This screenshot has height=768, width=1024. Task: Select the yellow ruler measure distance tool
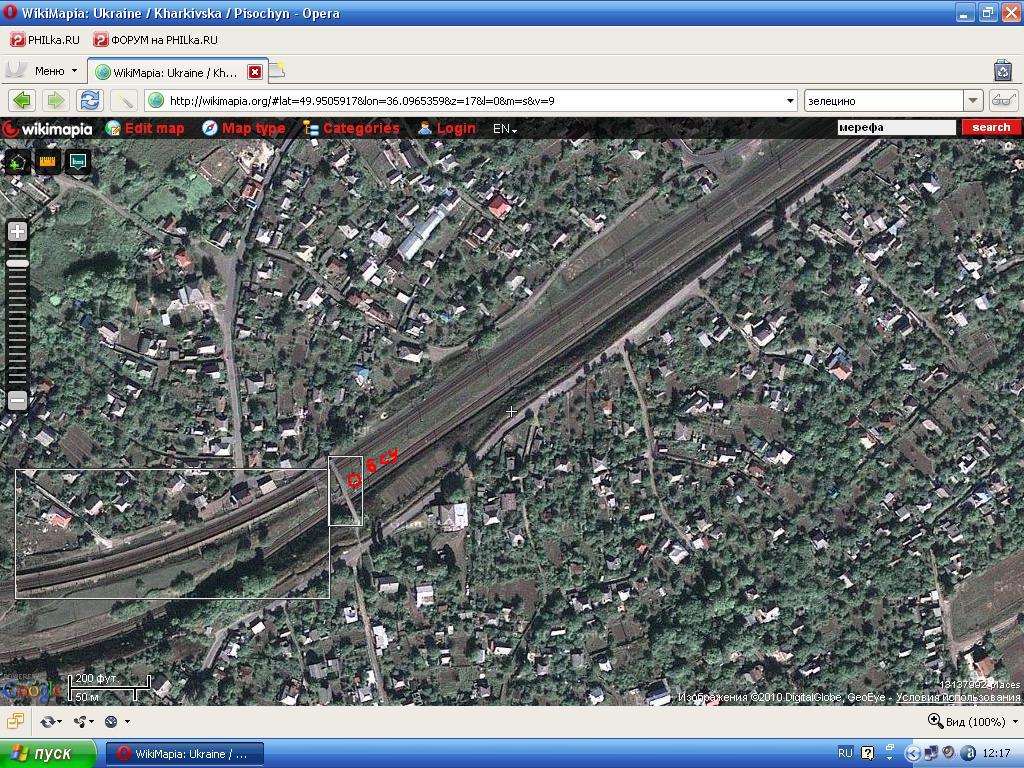click(47, 161)
